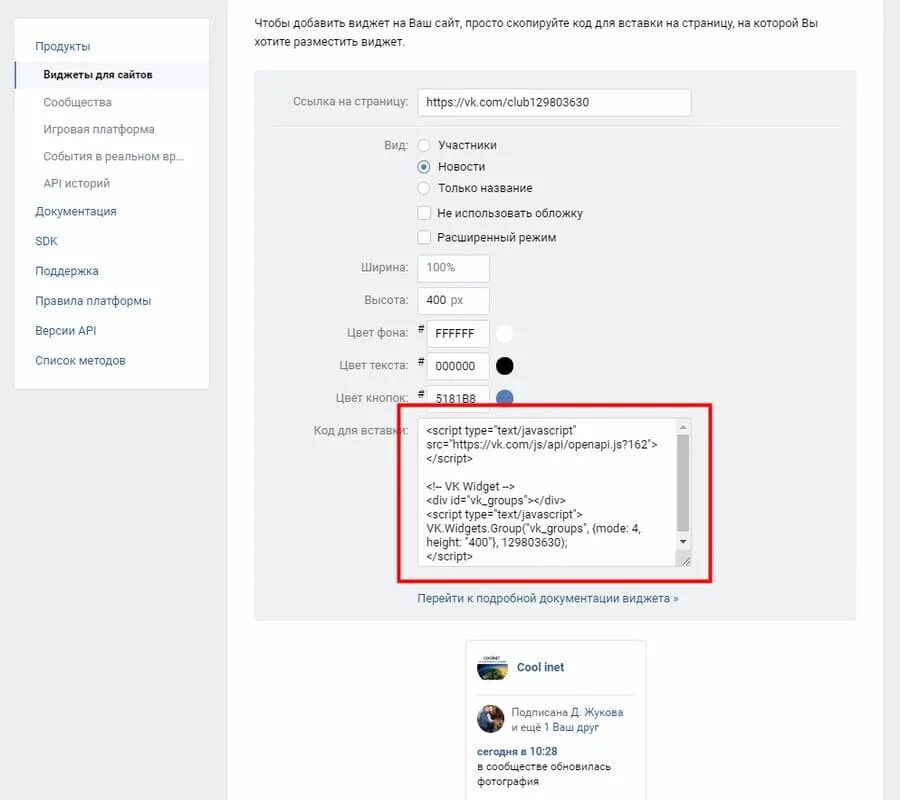Open Сообщества in sidebar
This screenshot has width=900, height=800.
[77, 102]
